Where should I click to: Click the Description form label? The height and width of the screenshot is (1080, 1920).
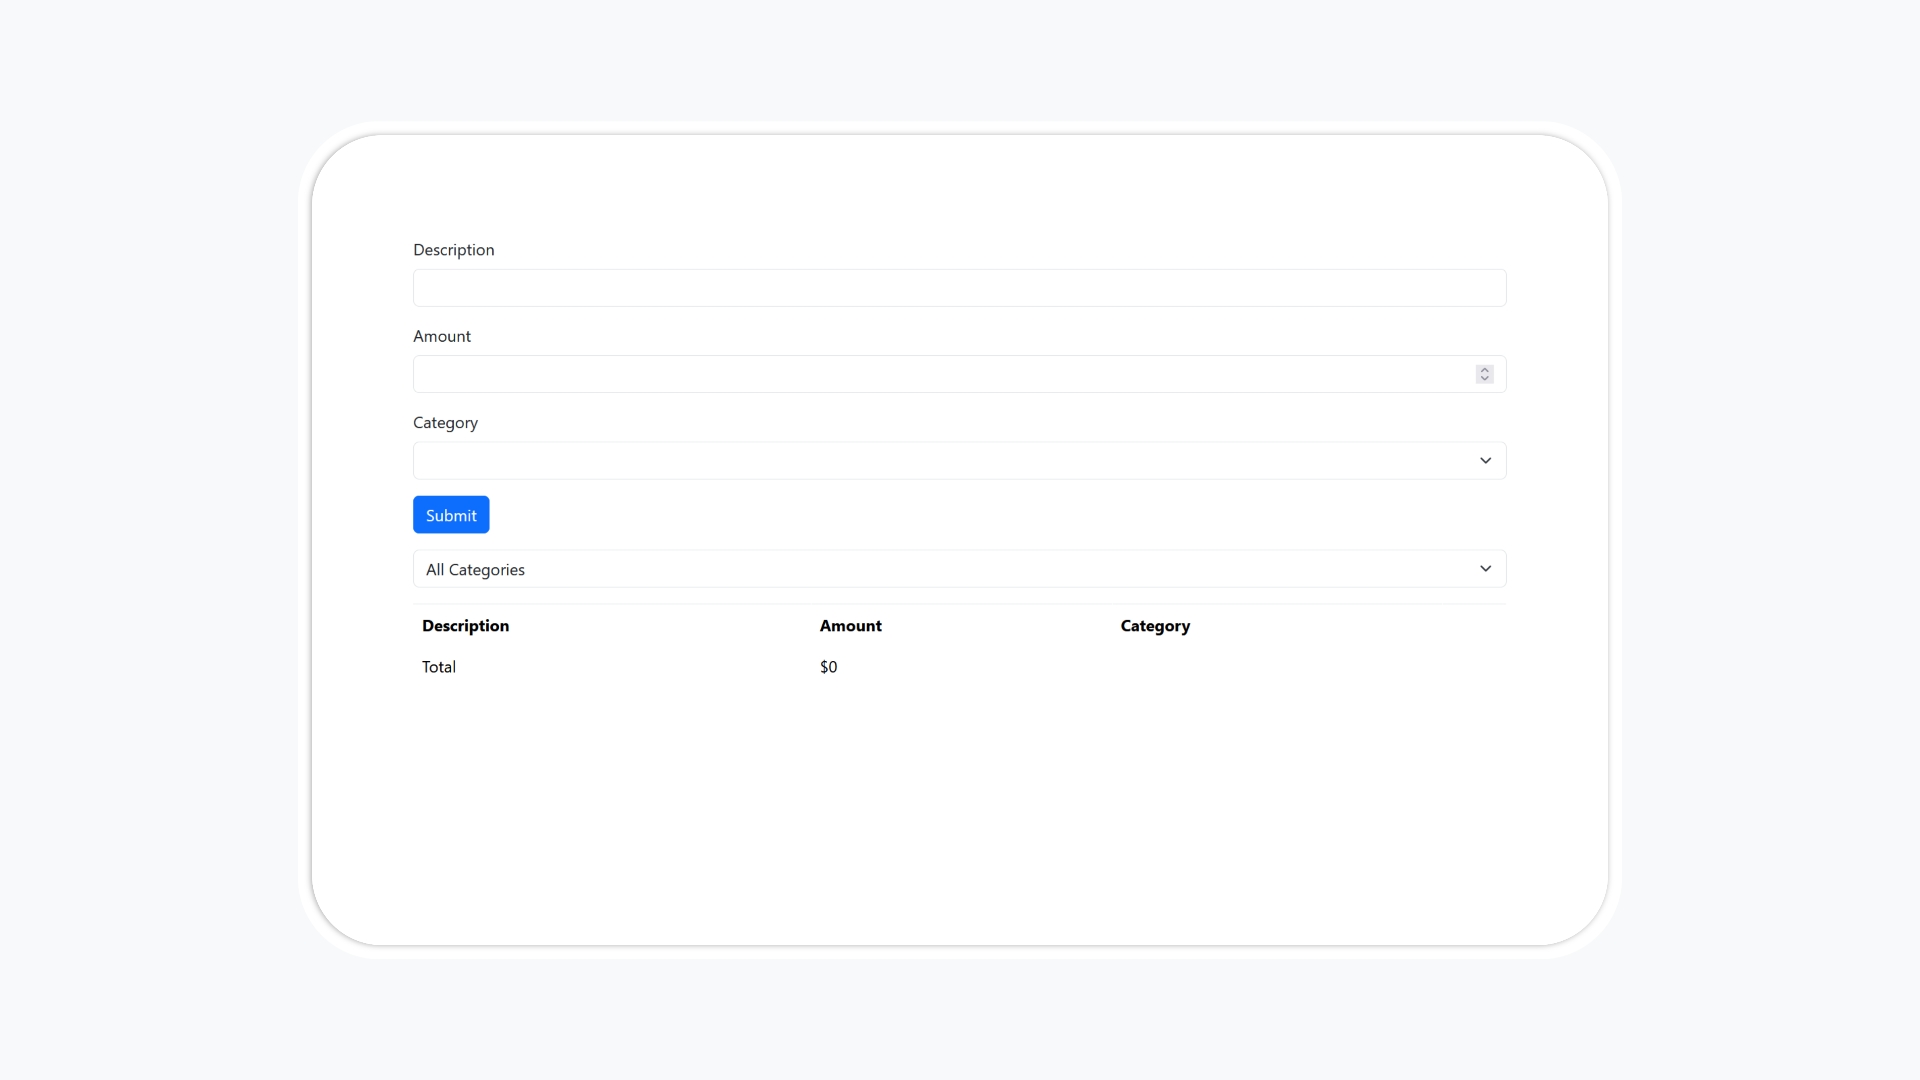point(453,249)
